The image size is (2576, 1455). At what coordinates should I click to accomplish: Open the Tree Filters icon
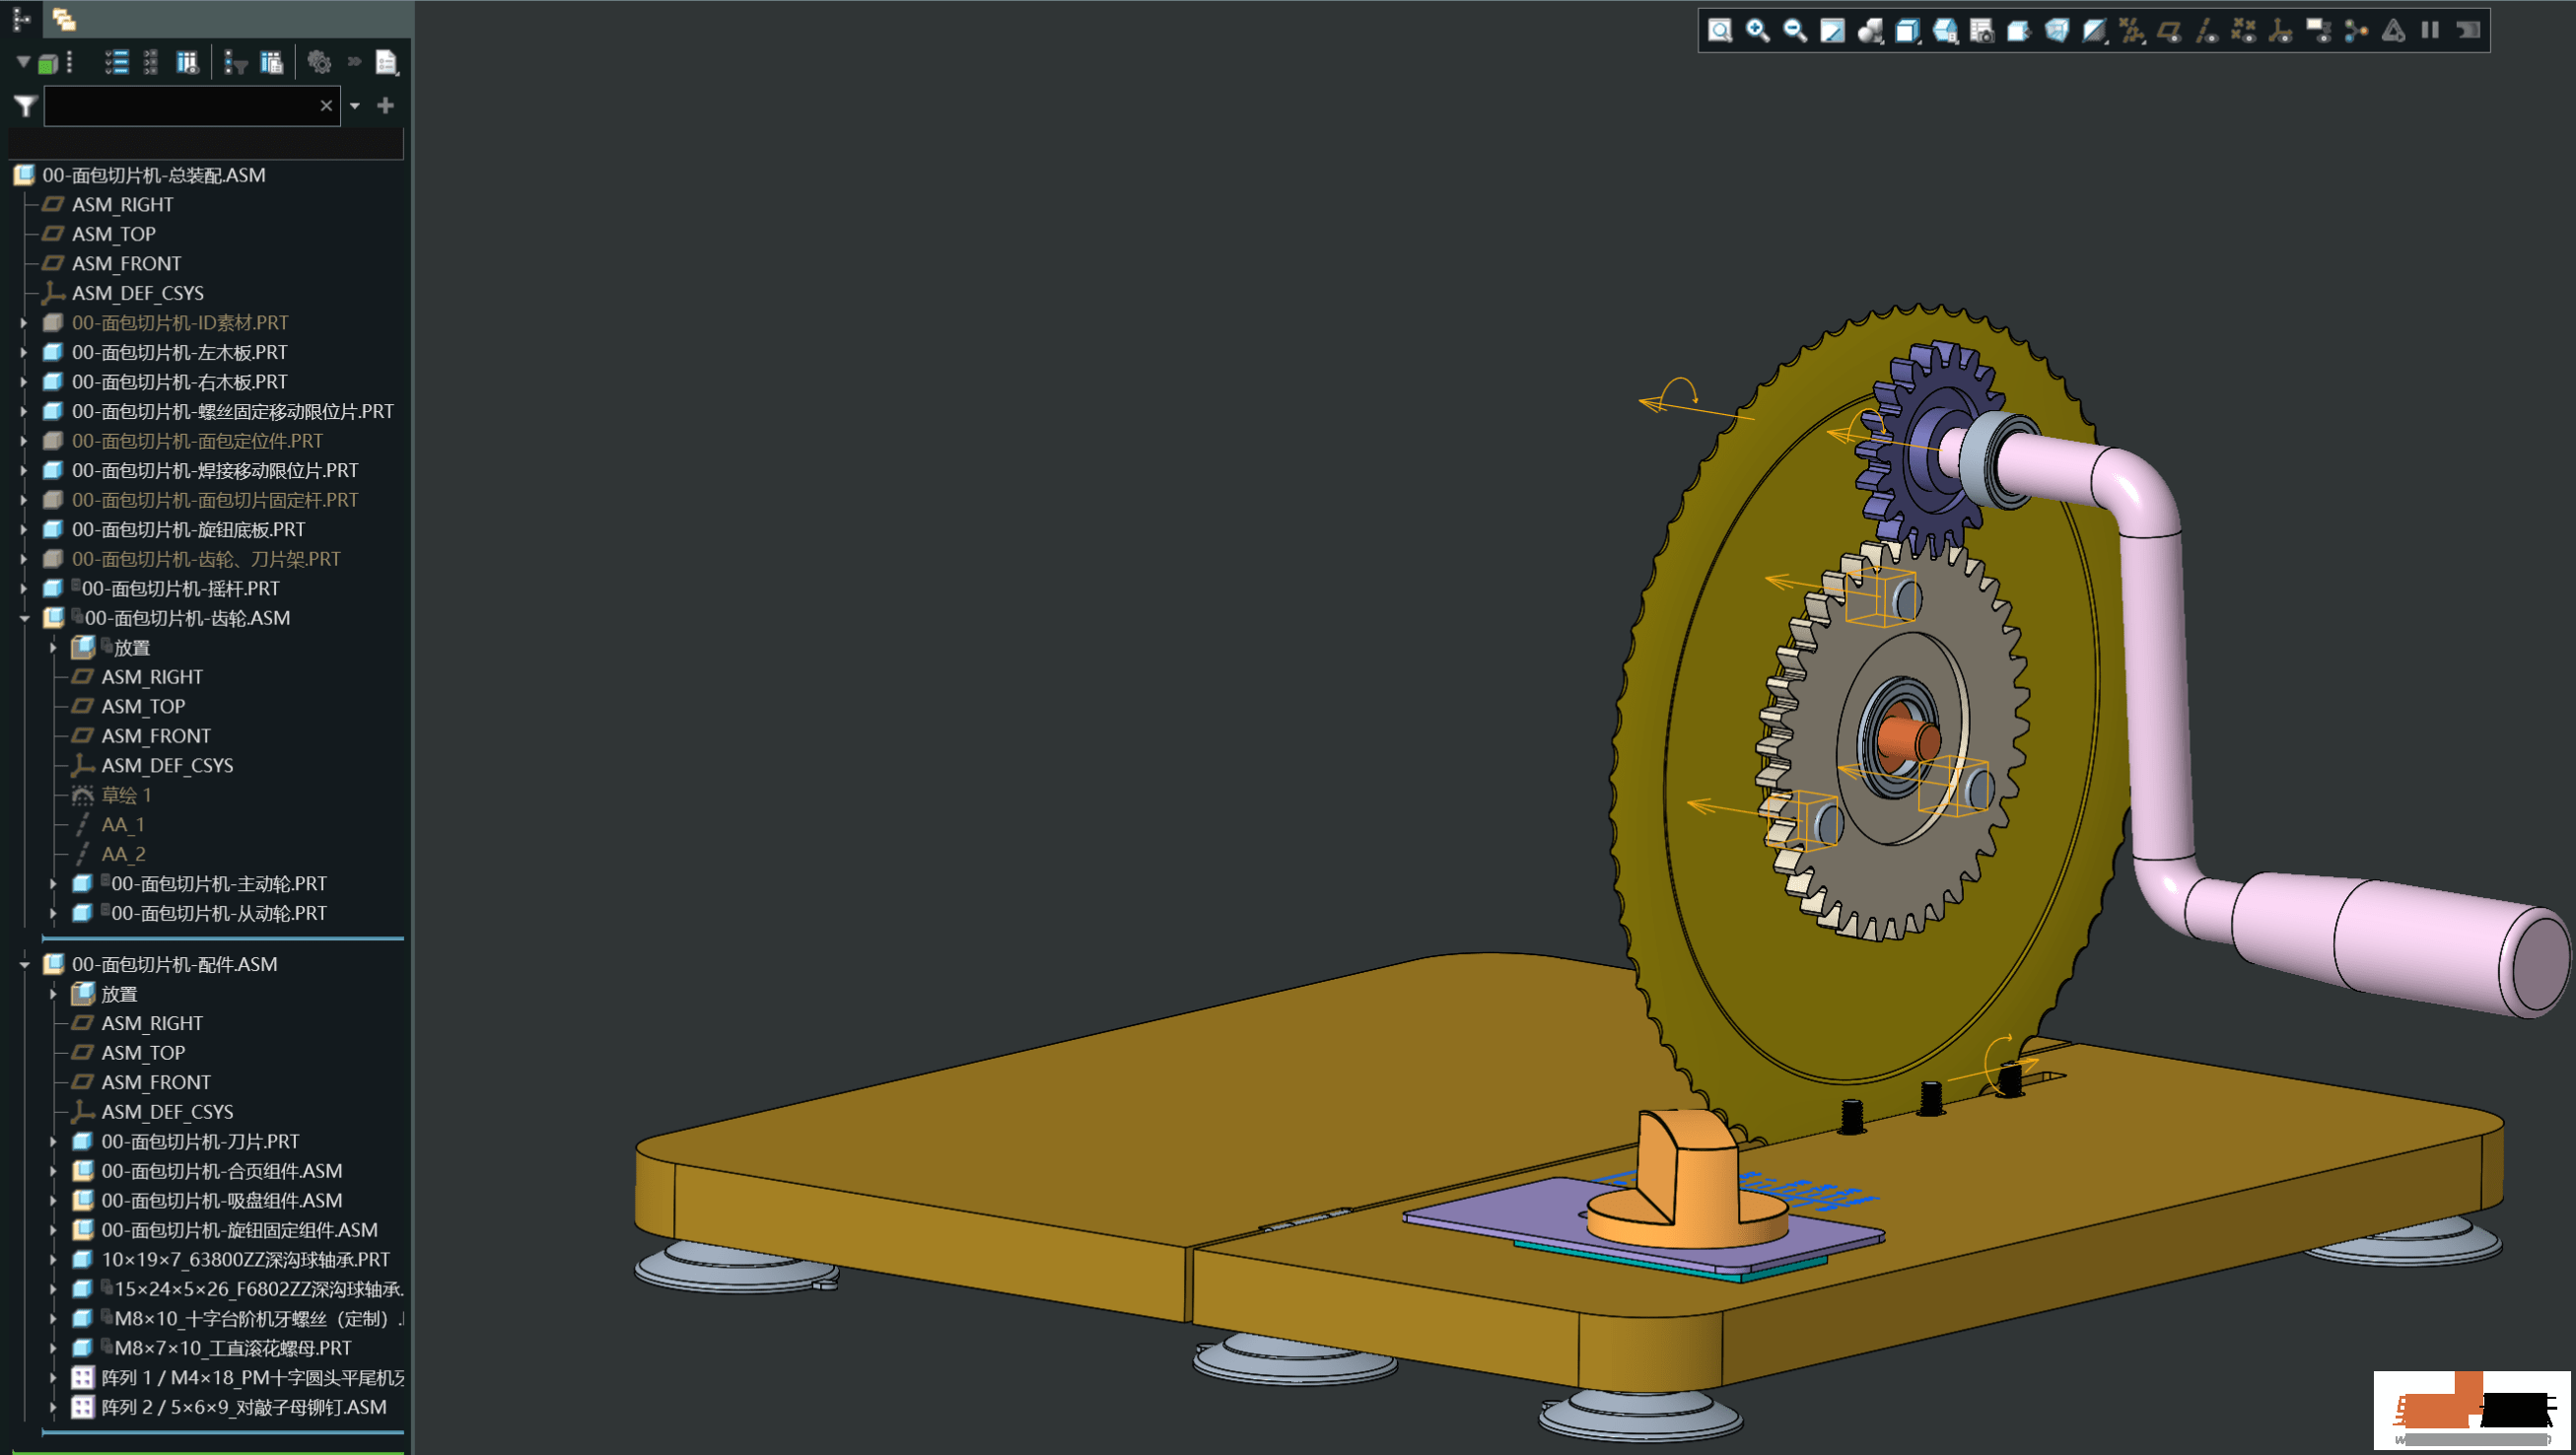coord(235,63)
